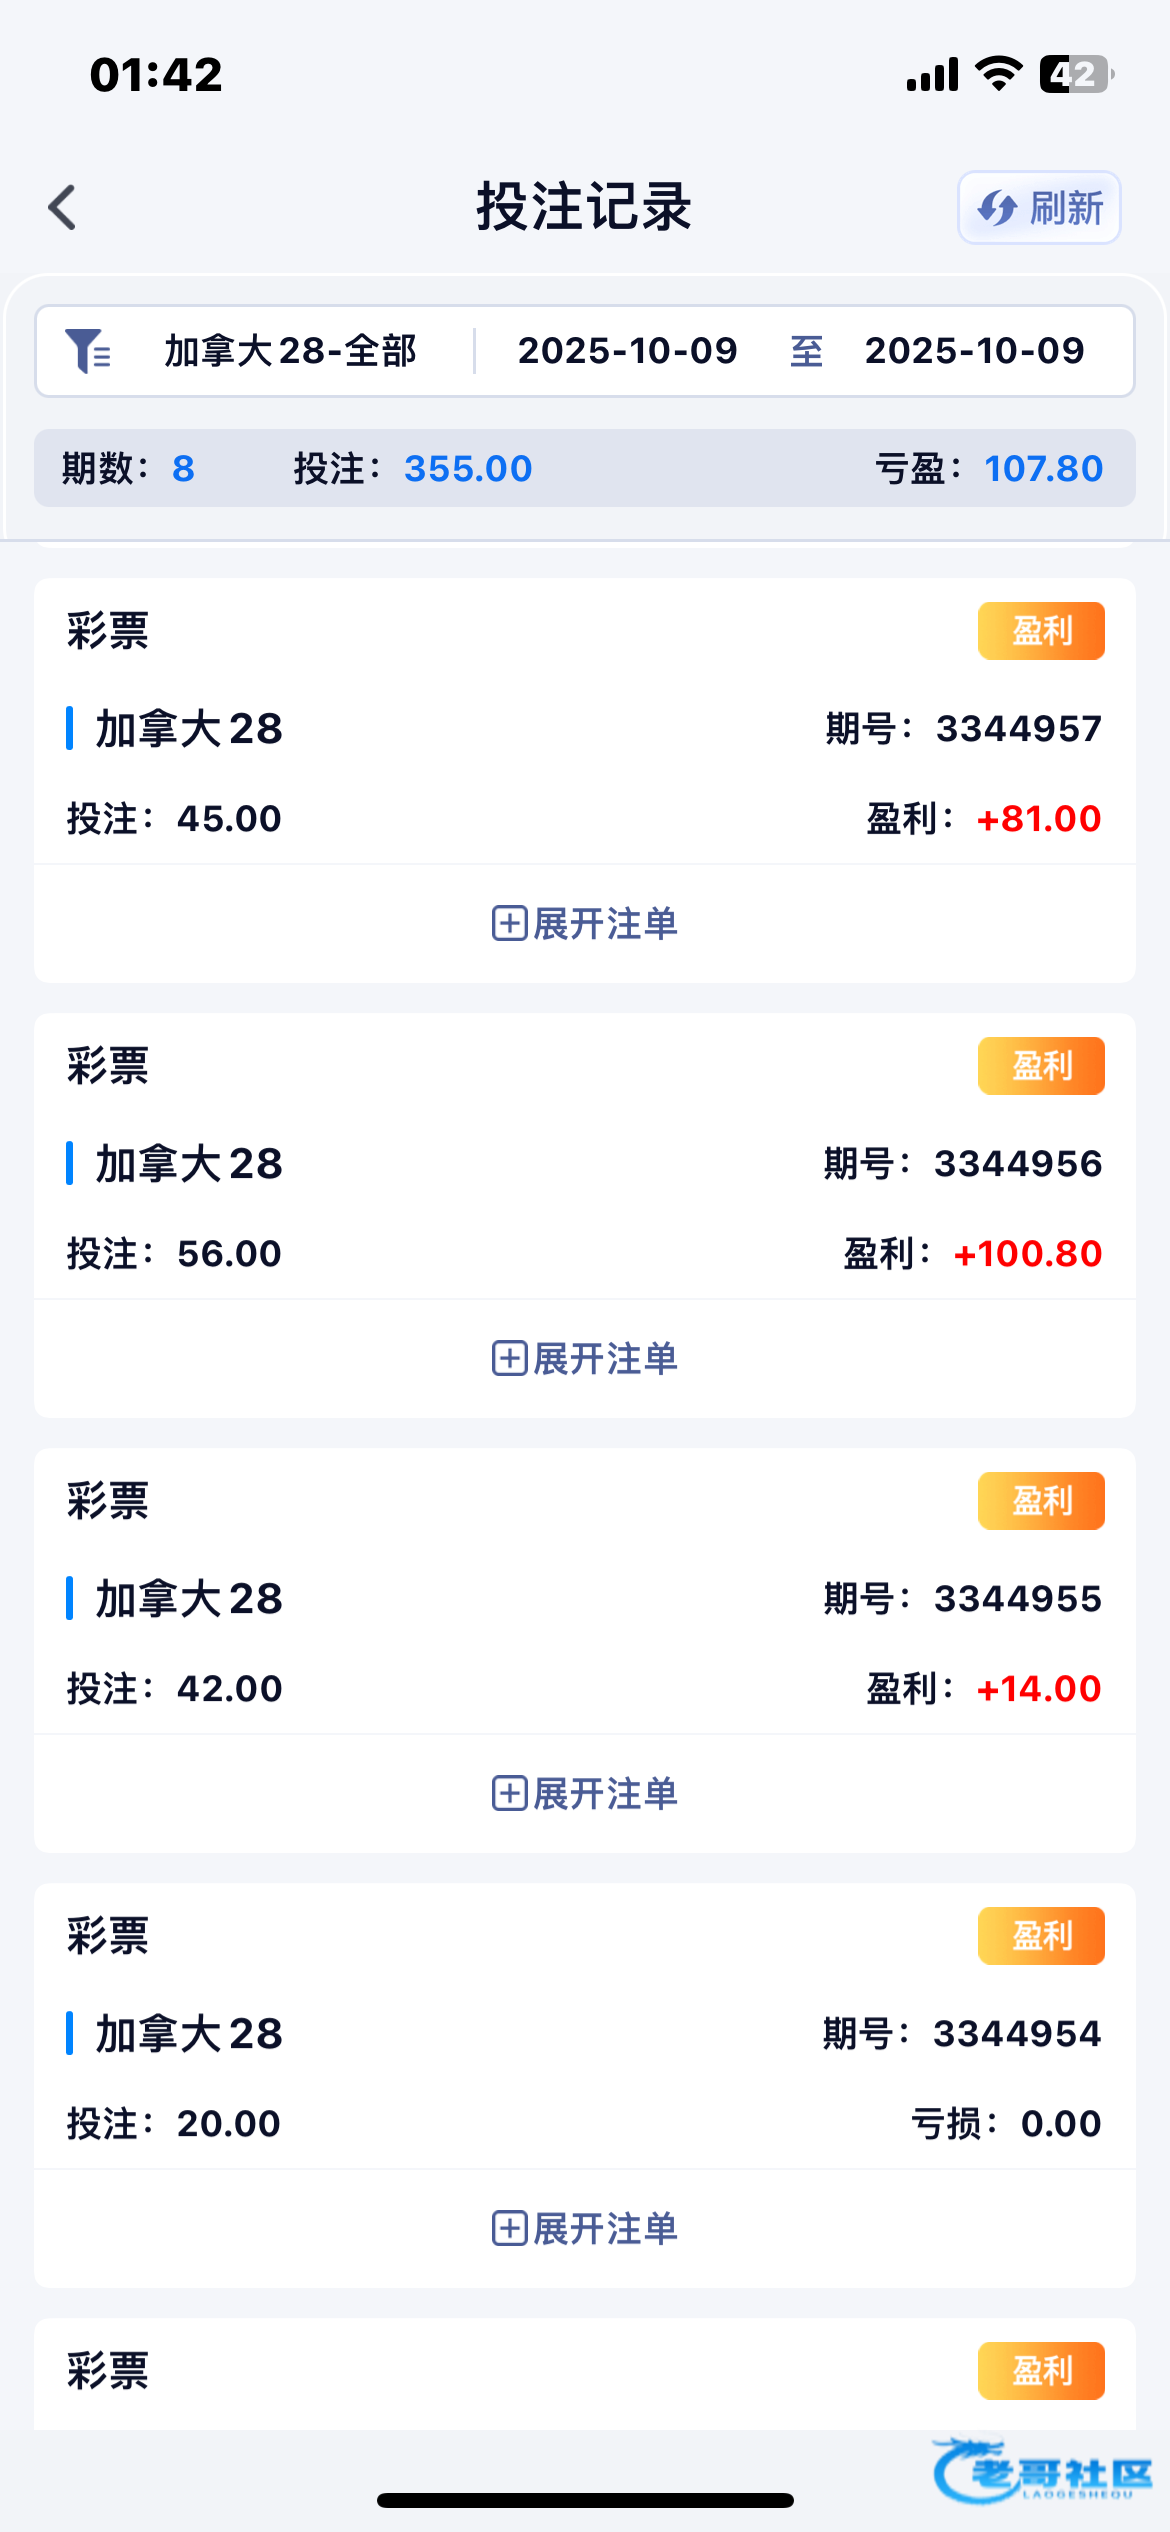
Task: Open the filter funnel icon
Action: 88,351
